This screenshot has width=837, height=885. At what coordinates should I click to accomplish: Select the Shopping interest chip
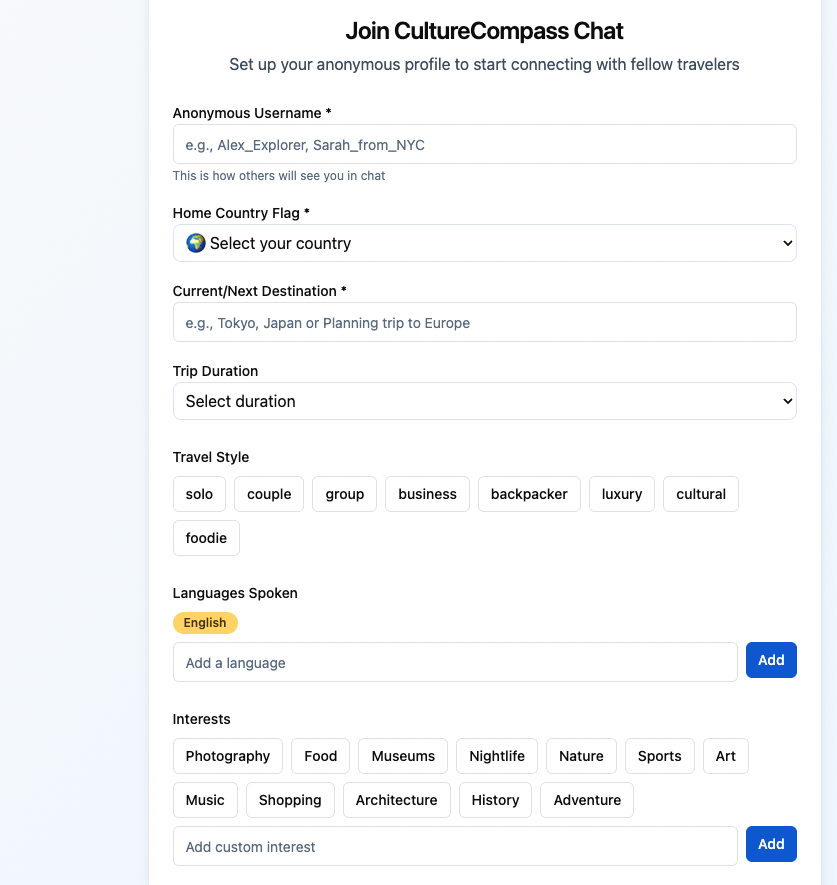pos(290,800)
